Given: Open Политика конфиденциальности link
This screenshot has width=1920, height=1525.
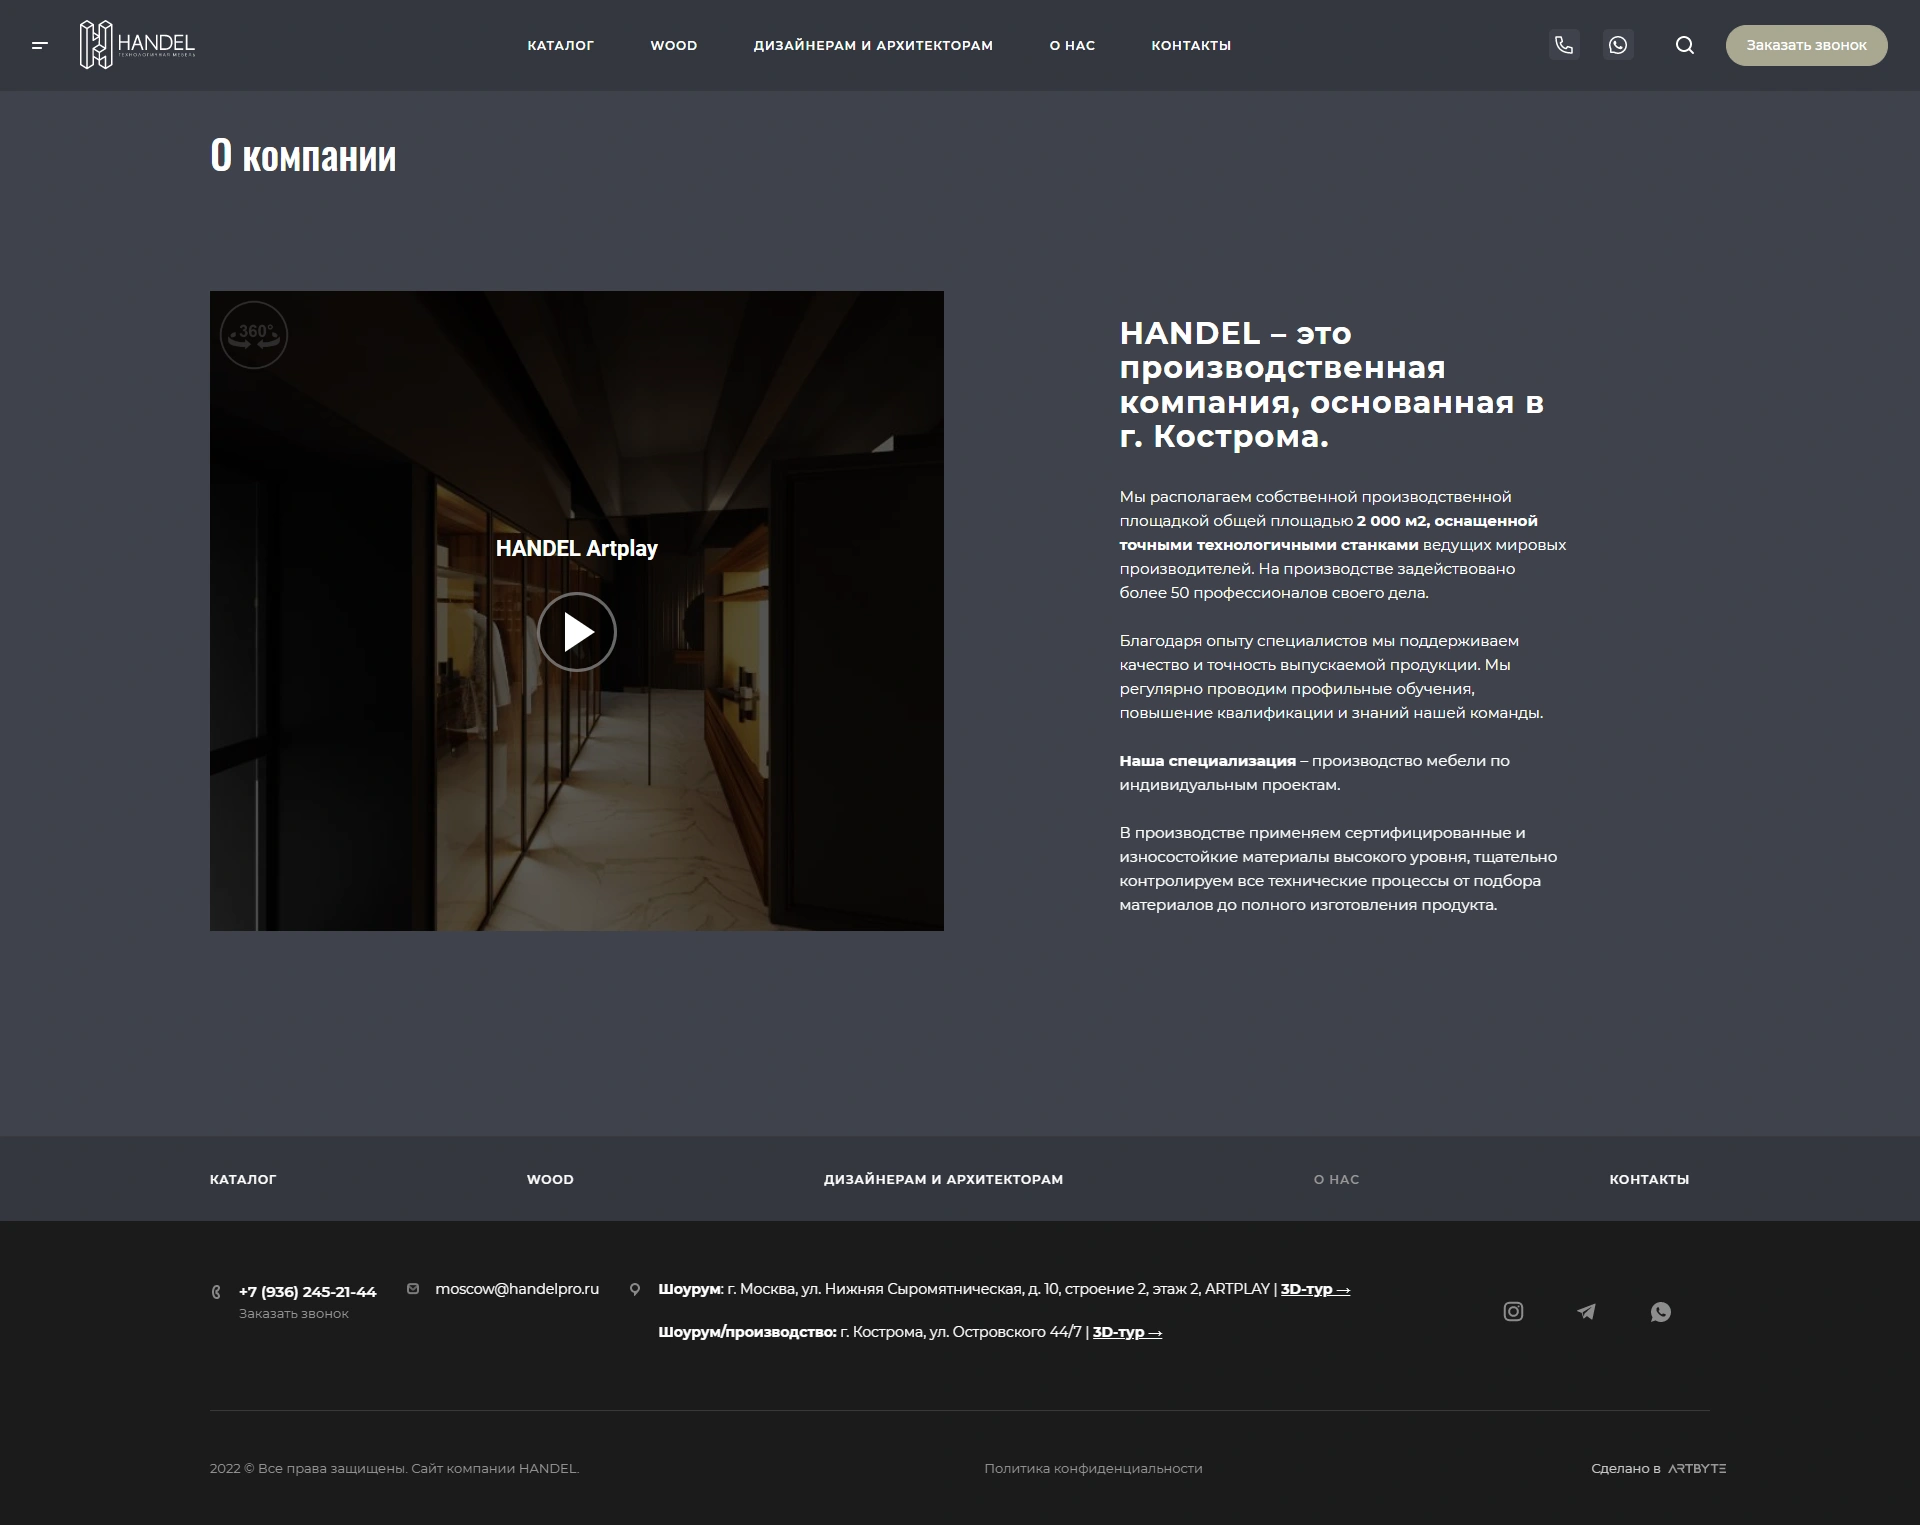Looking at the screenshot, I should (x=1093, y=1468).
